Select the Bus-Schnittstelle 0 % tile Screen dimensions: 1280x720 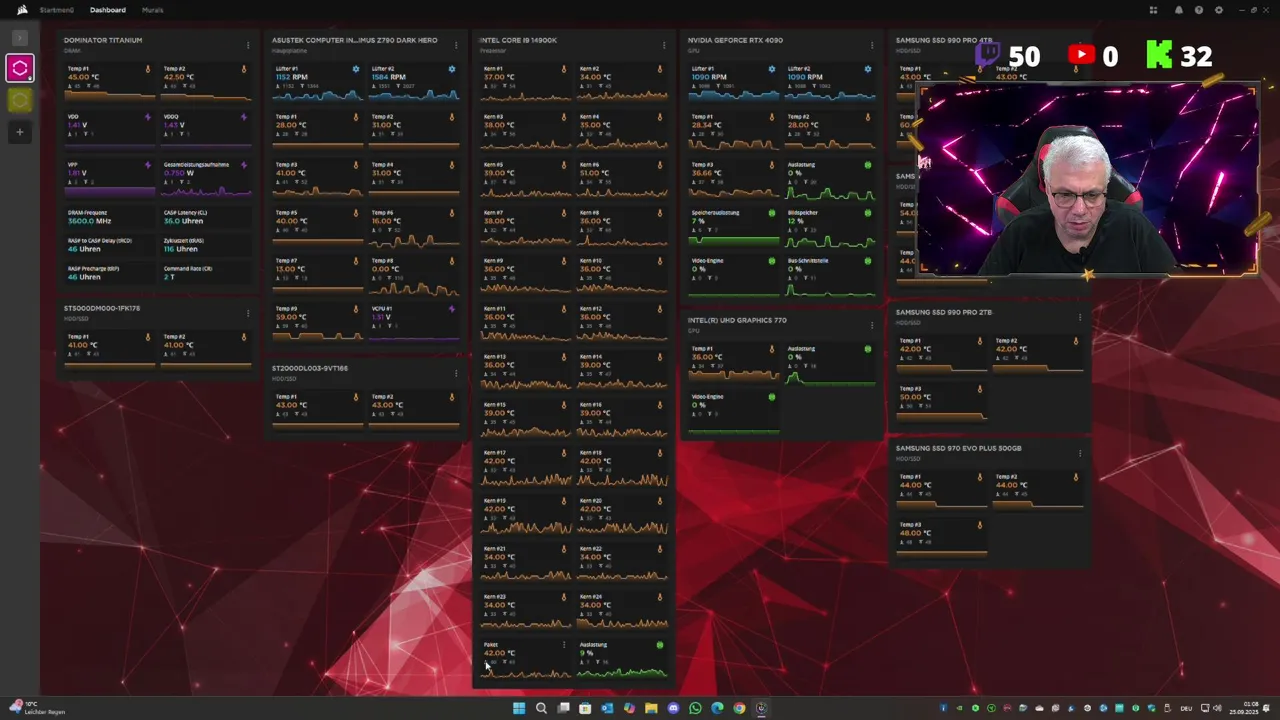point(830,276)
